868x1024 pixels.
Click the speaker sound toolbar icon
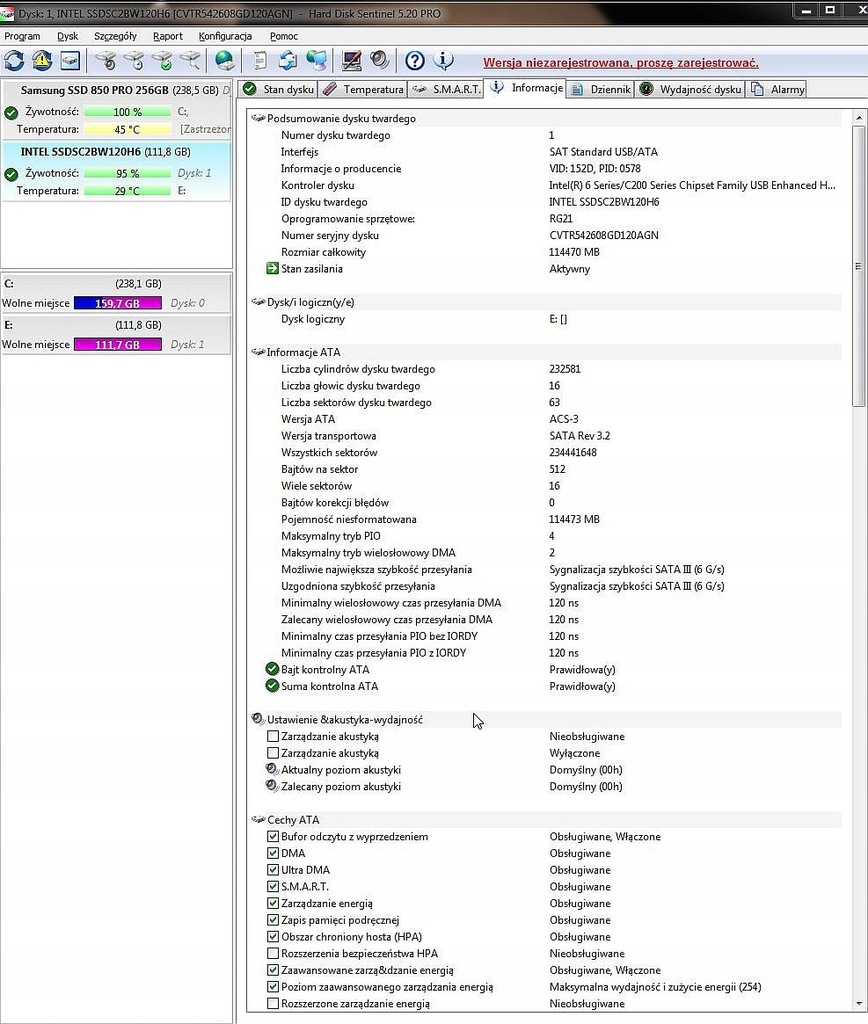[379, 61]
